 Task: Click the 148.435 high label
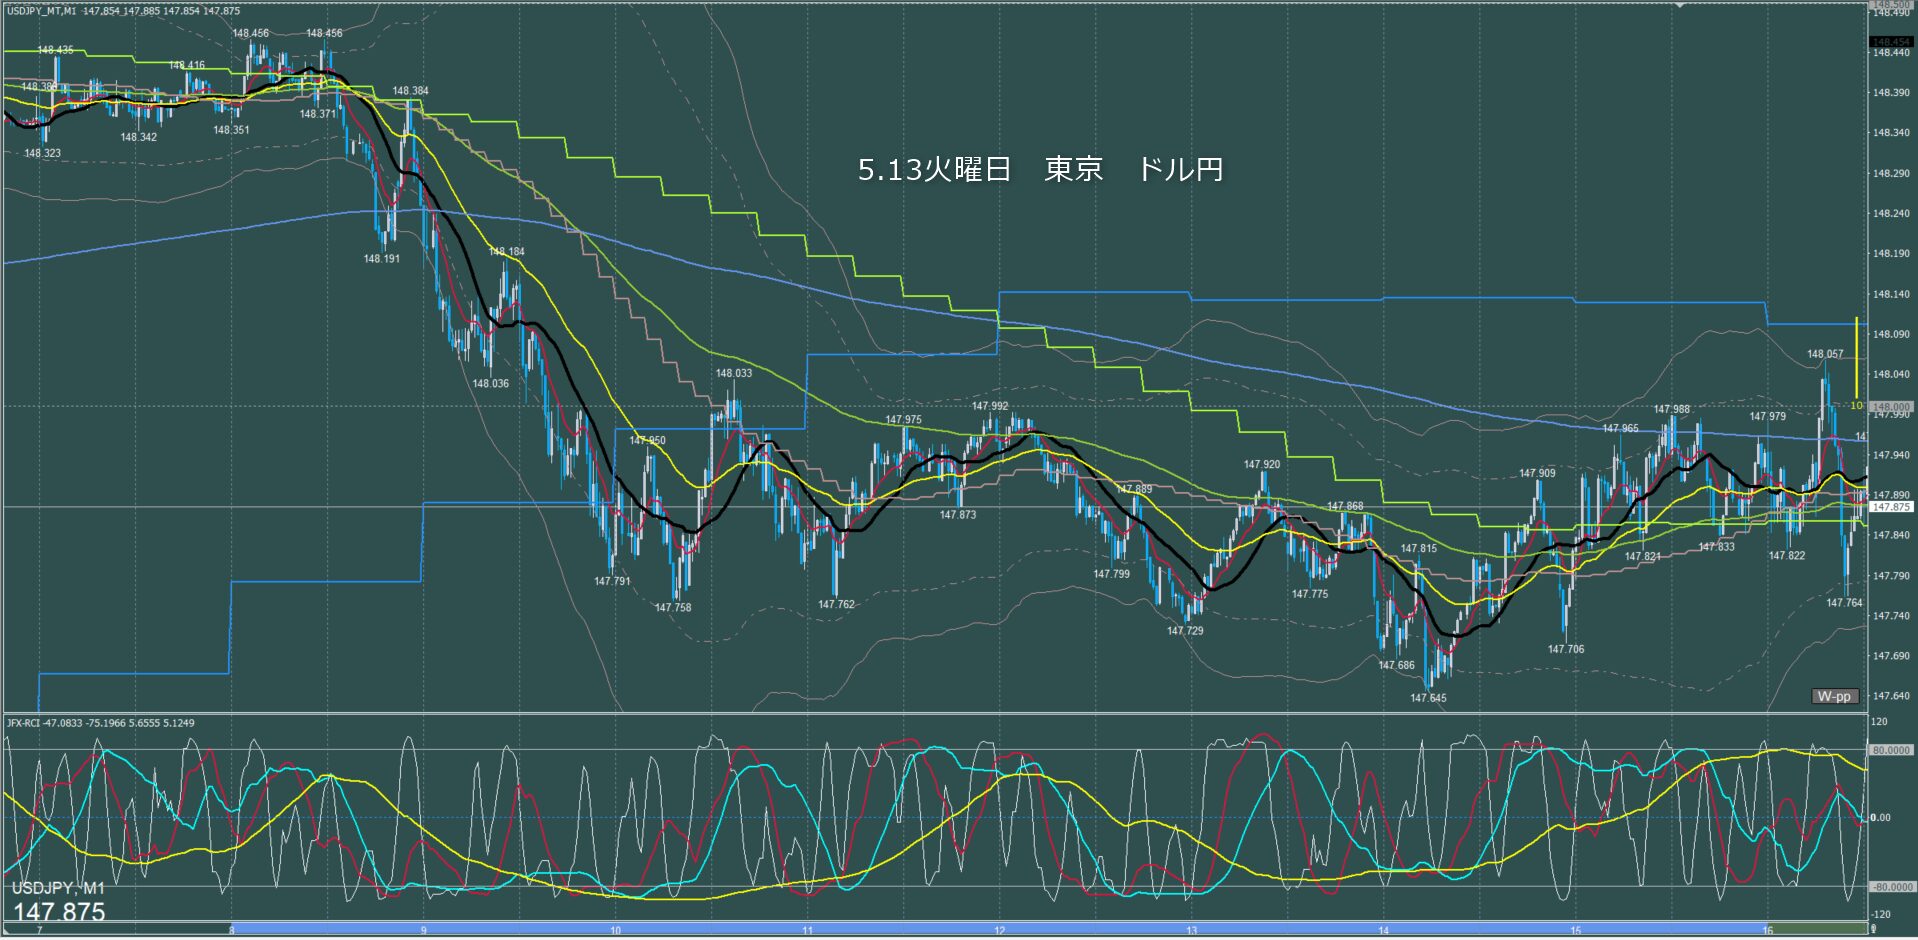[x=55, y=50]
